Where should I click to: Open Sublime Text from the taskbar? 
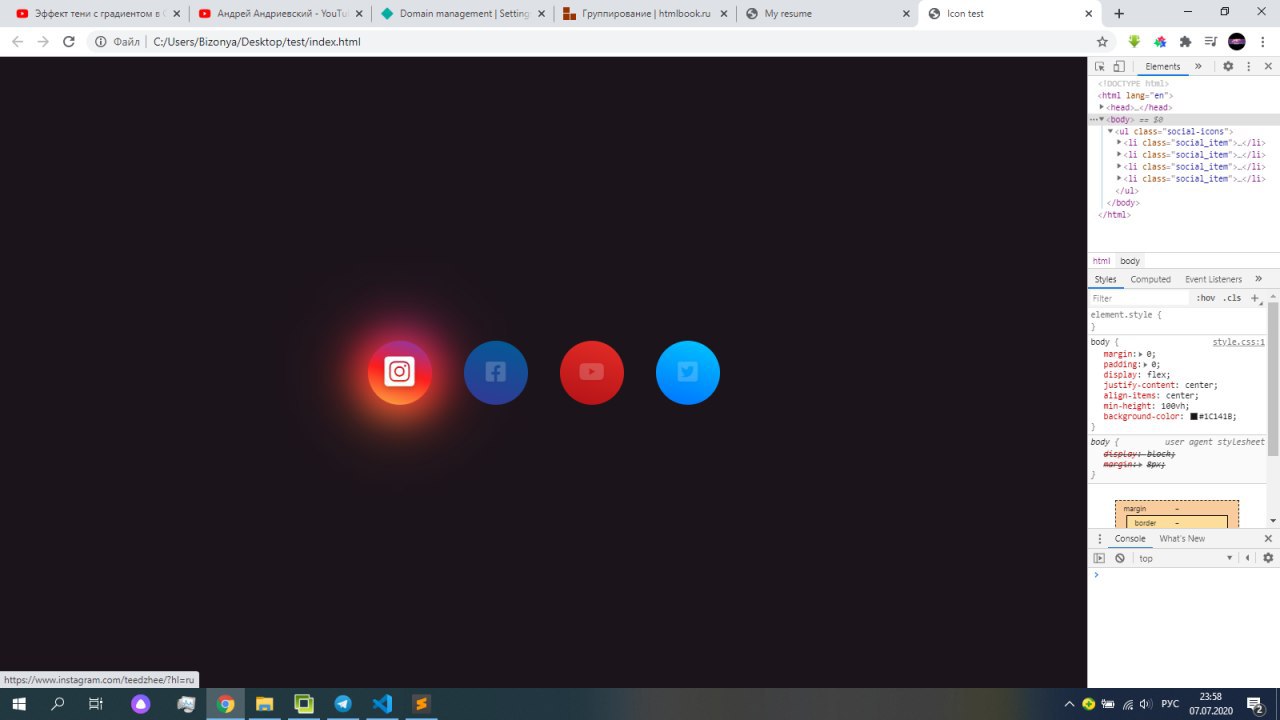[x=421, y=704]
